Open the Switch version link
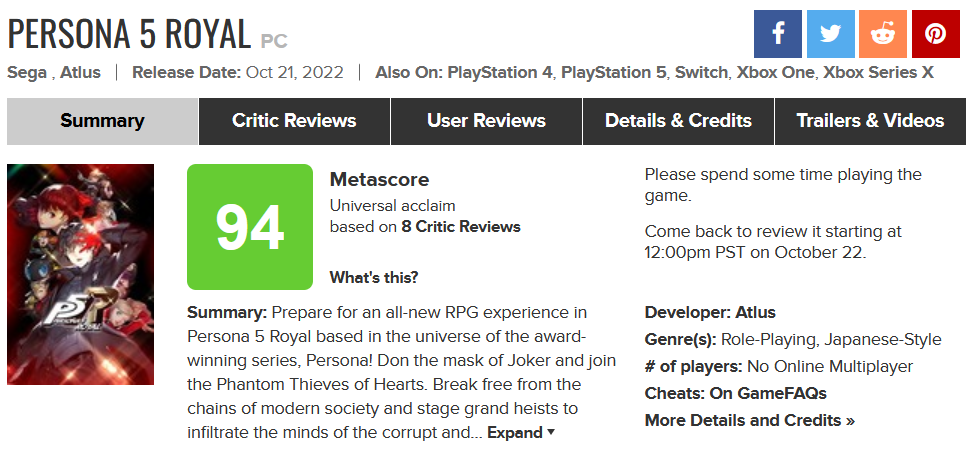Screen dimensions: 970x449 pos(701,72)
